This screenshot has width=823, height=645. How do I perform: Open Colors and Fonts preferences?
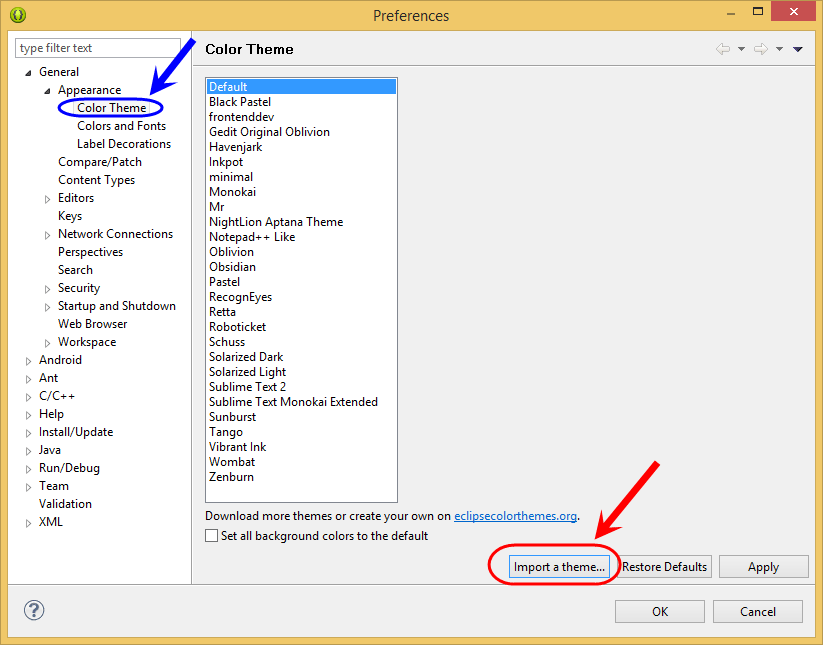pyautogui.click(x=121, y=126)
